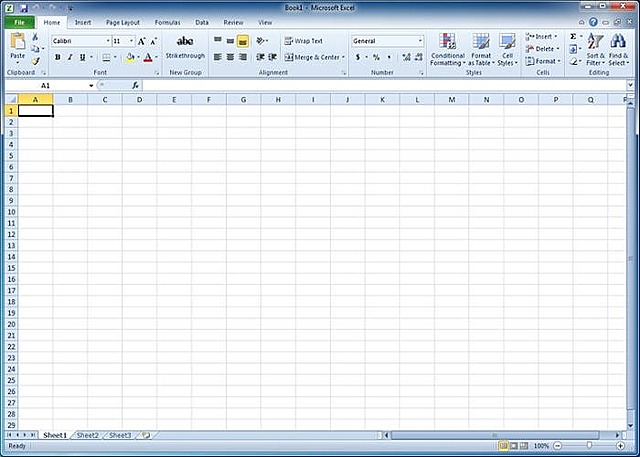This screenshot has width=640, height=457.
Task: Open the Format dropdown in Cells group
Action: tap(543, 61)
